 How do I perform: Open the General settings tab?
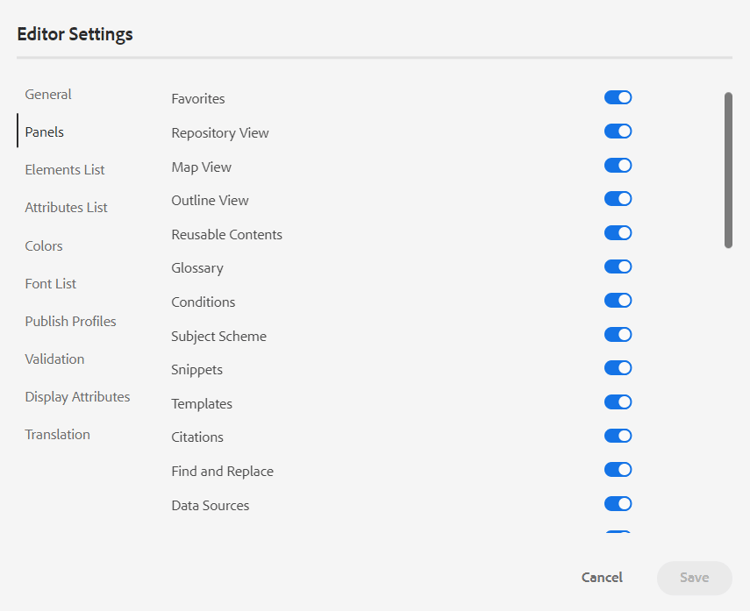48,94
